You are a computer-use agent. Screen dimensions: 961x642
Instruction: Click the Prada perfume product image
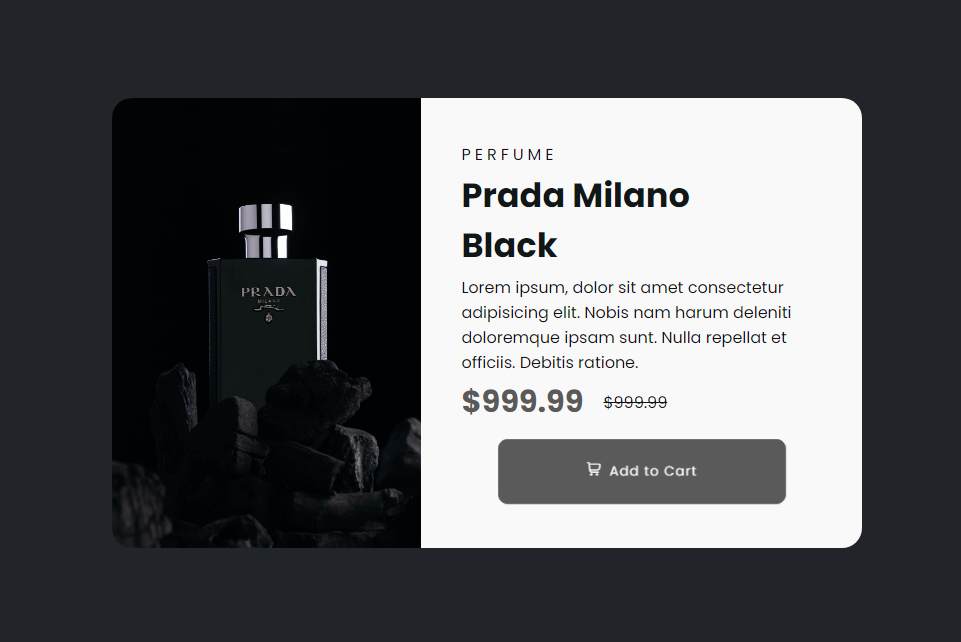pos(266,322)
